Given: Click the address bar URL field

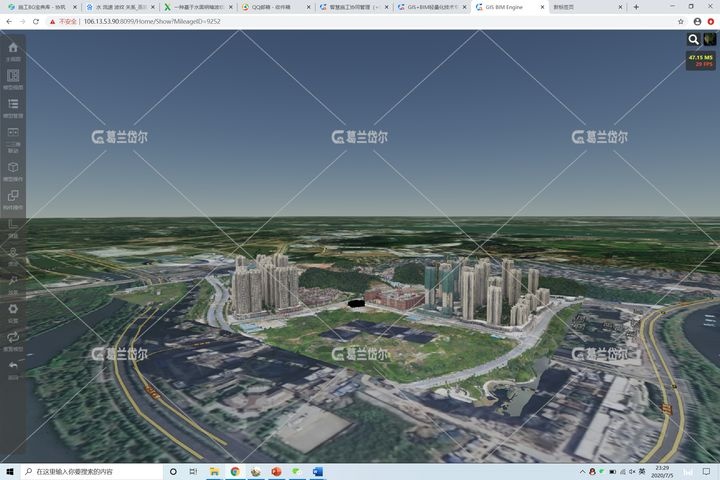Looking at the screenshot, I should click(x=150, y=21).
